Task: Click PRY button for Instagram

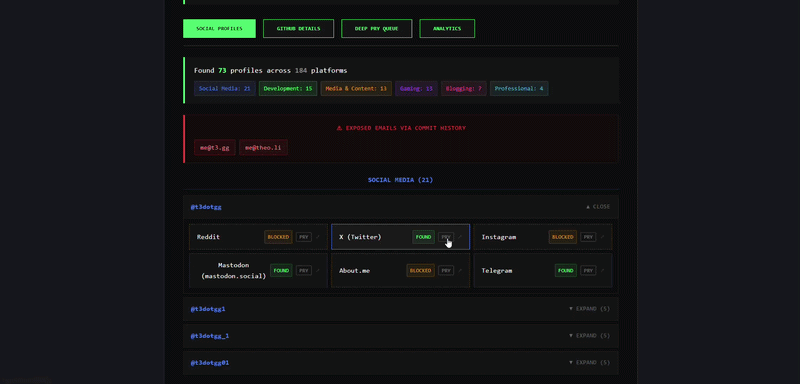Action: [x=588, y=237]
